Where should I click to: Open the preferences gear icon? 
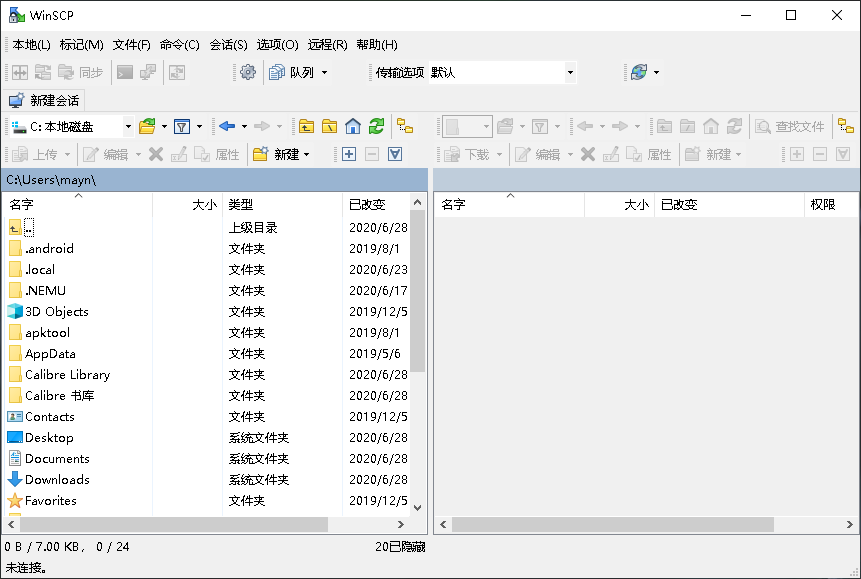248,72
